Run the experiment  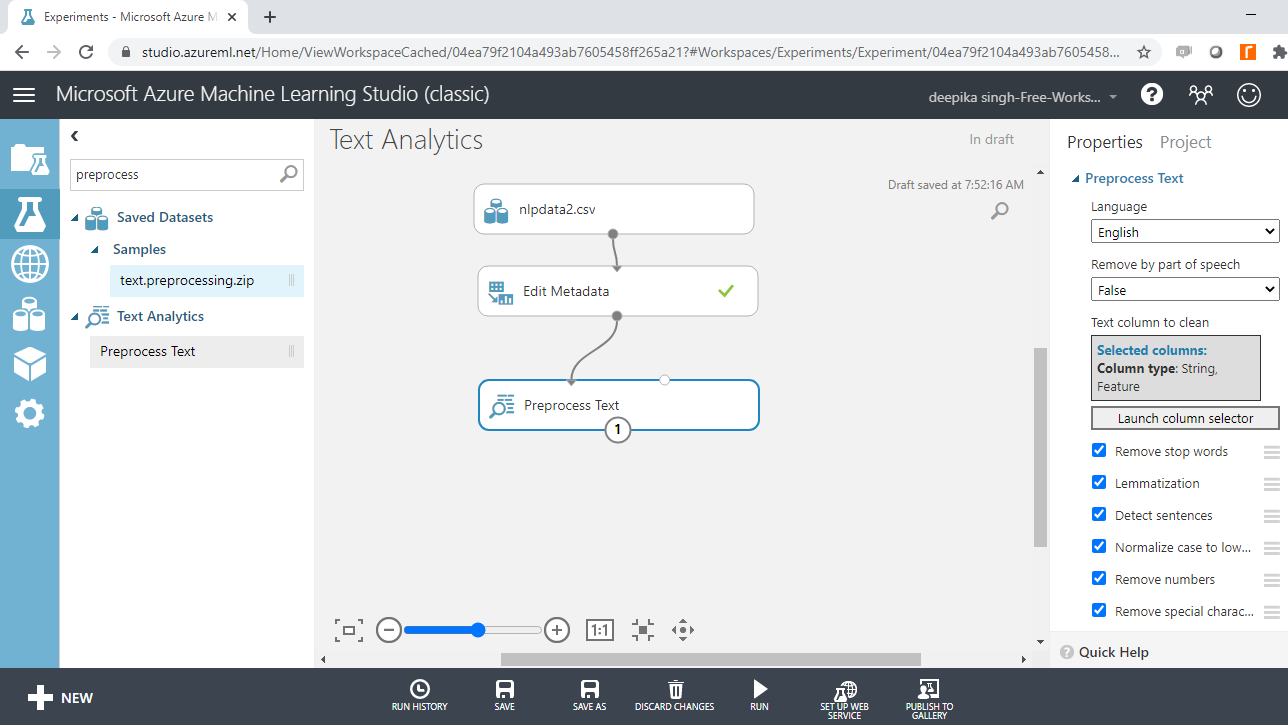(x=760, y=695)
